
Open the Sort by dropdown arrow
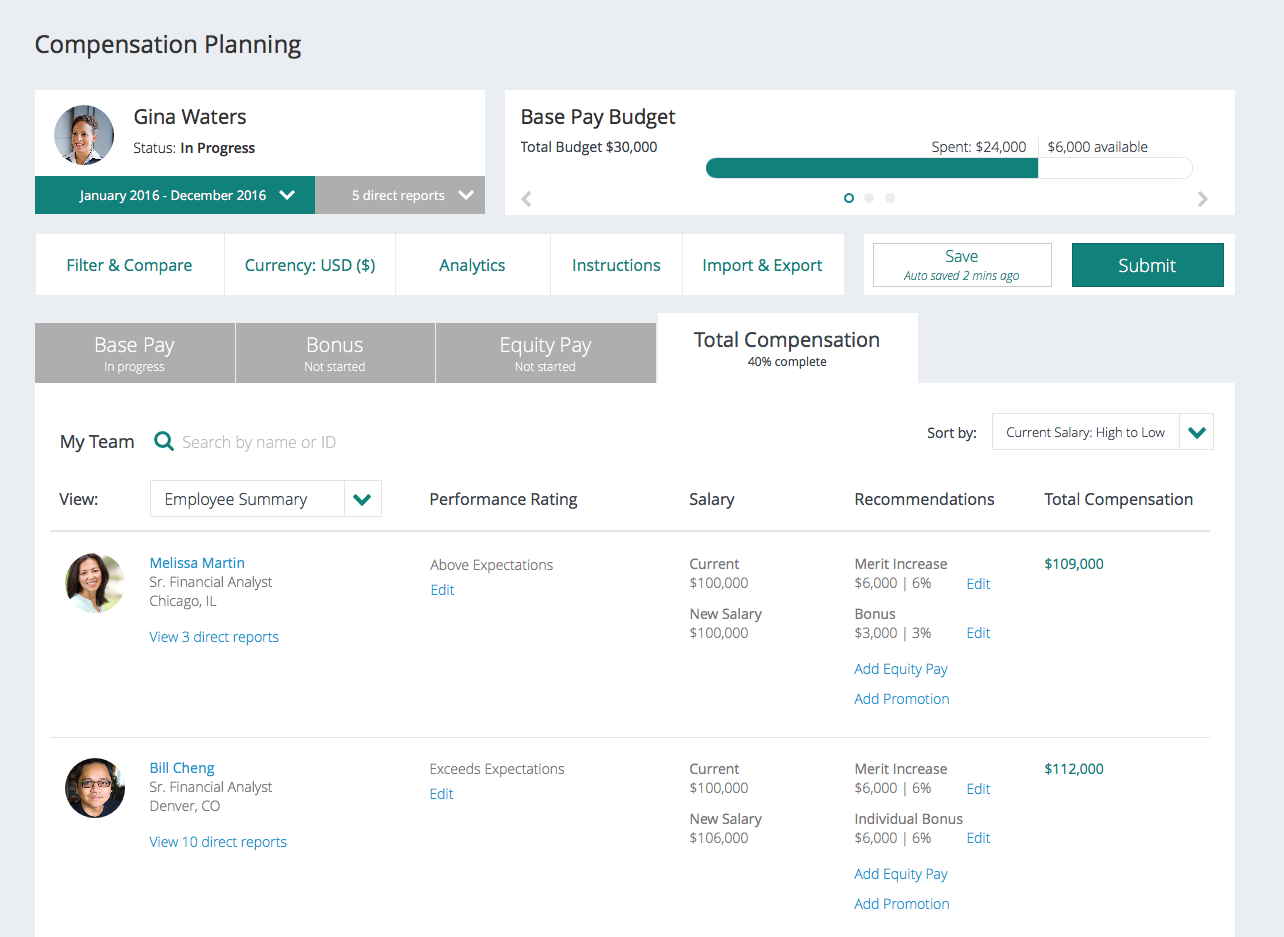point(1197,433)
